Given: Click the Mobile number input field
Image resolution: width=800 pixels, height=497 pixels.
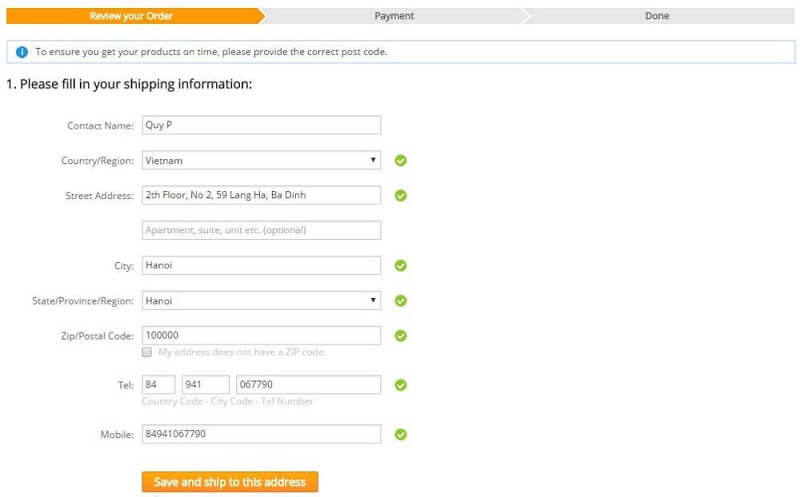Looking at the screenshot, I should coord(261,434).
